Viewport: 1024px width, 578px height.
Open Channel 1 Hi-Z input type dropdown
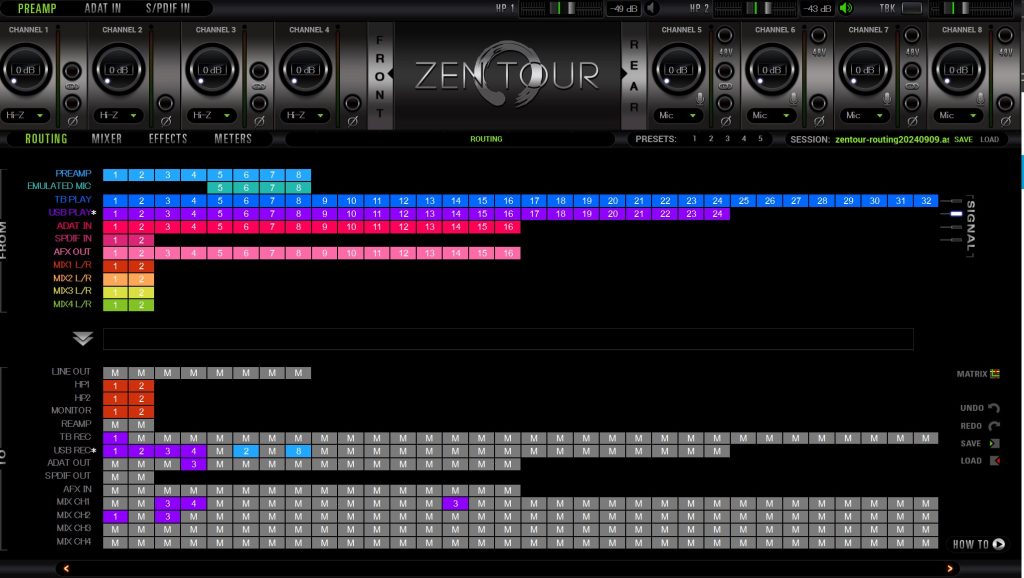point(27,116)
